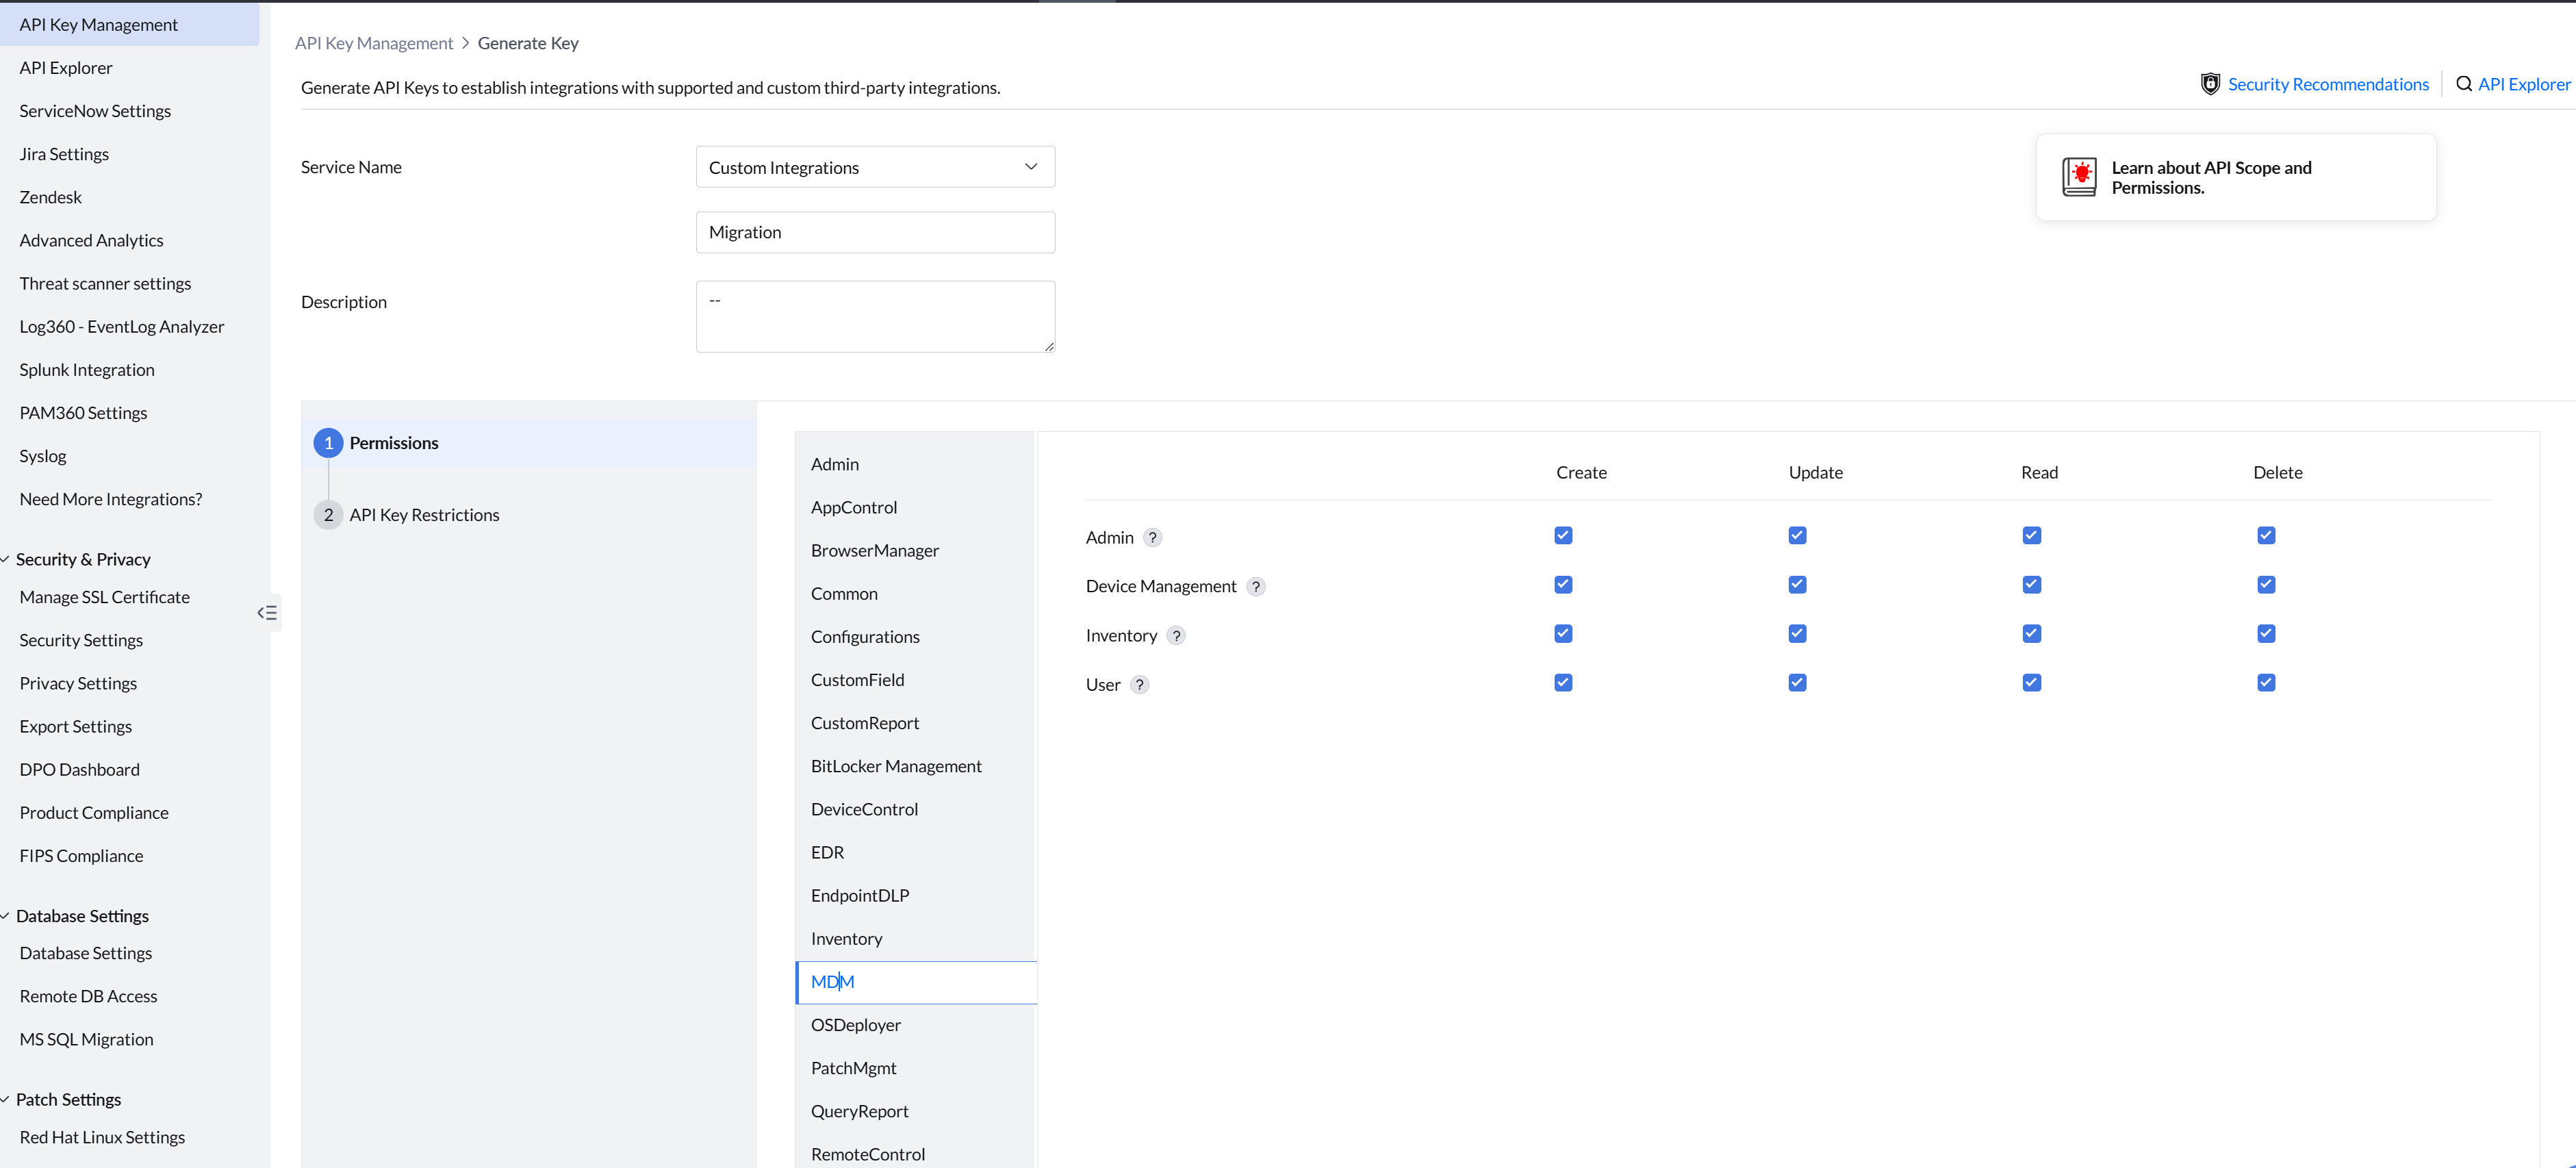The image size is (2576, 1168).
Task: Select PatchMgmt in the module list
Action: coord(853,1068)
